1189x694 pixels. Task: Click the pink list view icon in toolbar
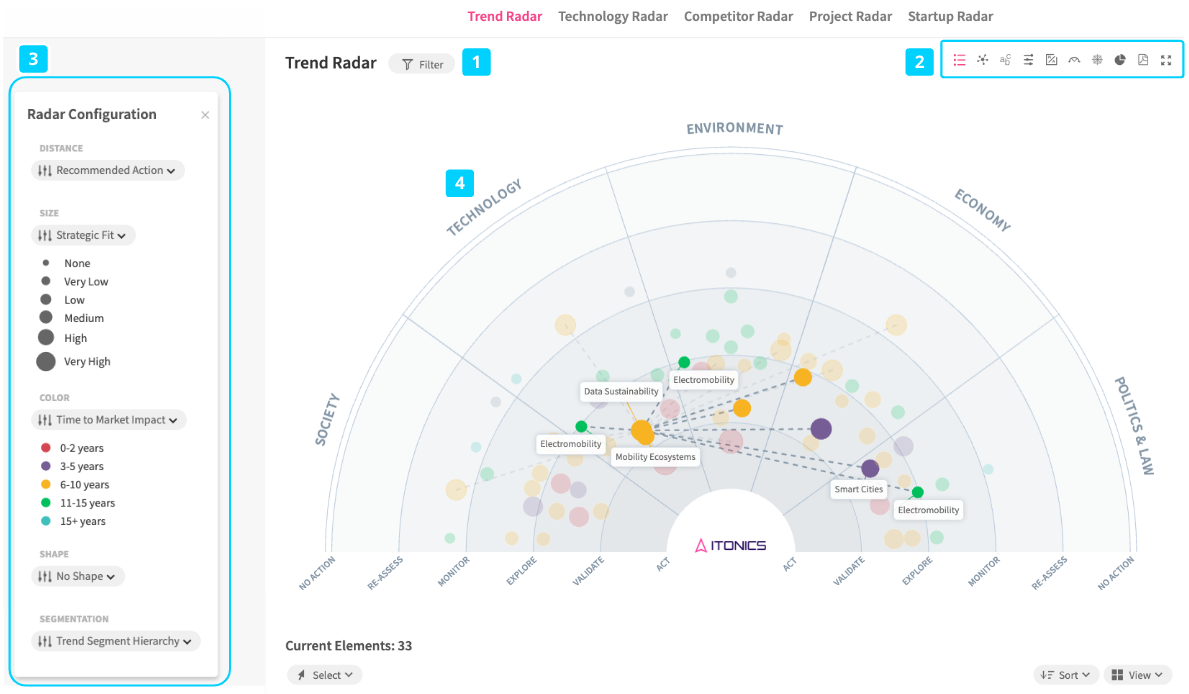point(959,60)
